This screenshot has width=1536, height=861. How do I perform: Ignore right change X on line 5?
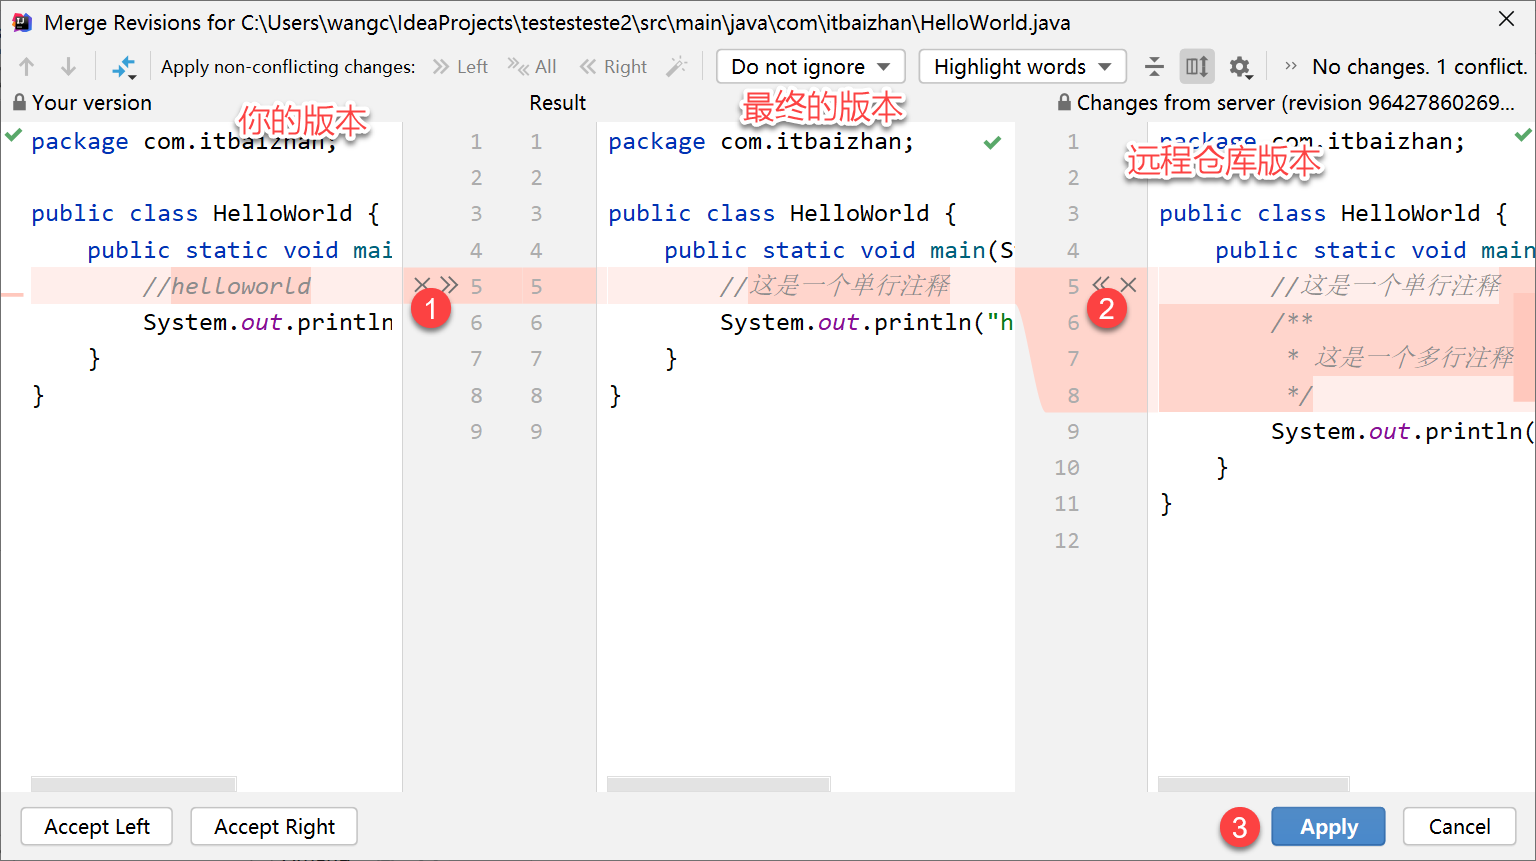point(1129,285)
